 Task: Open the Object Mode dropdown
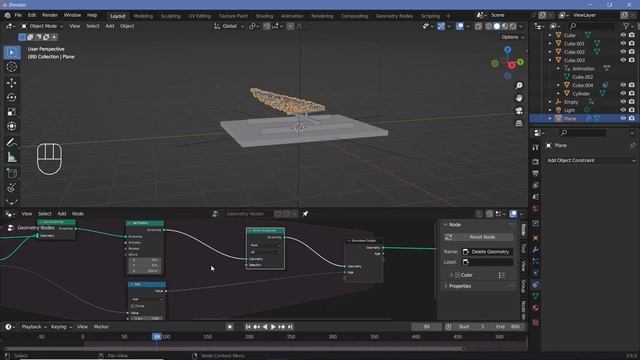[42, 26]
